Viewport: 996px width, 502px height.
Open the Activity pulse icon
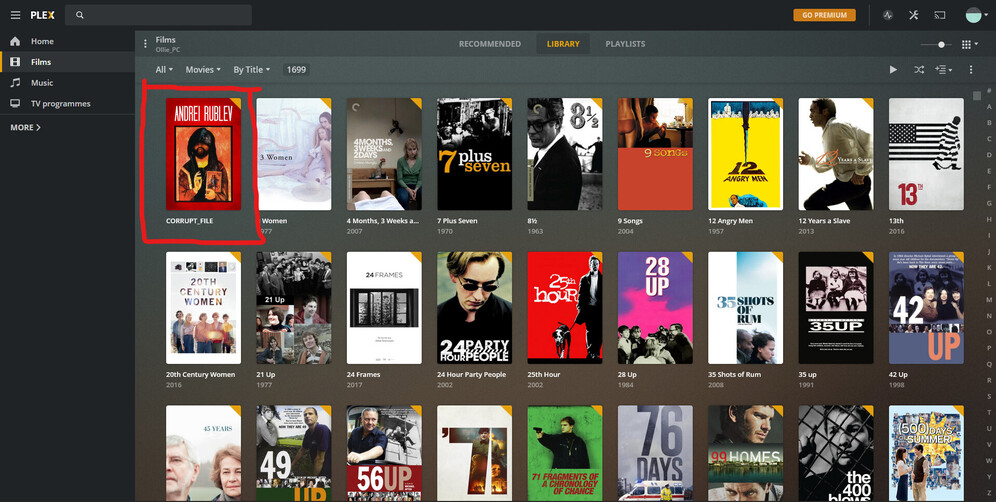[x=888, y=15]
